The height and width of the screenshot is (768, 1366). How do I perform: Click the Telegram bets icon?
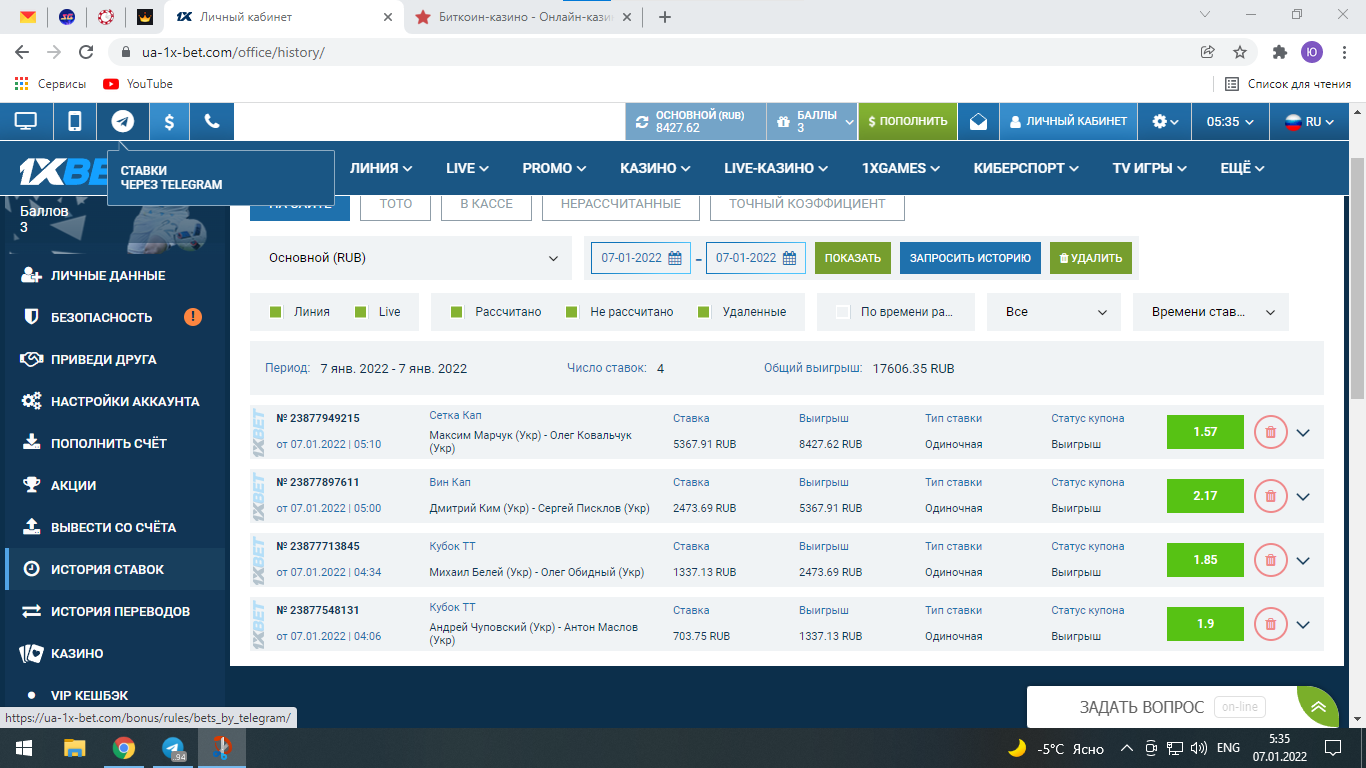click(x=122, y=121)
